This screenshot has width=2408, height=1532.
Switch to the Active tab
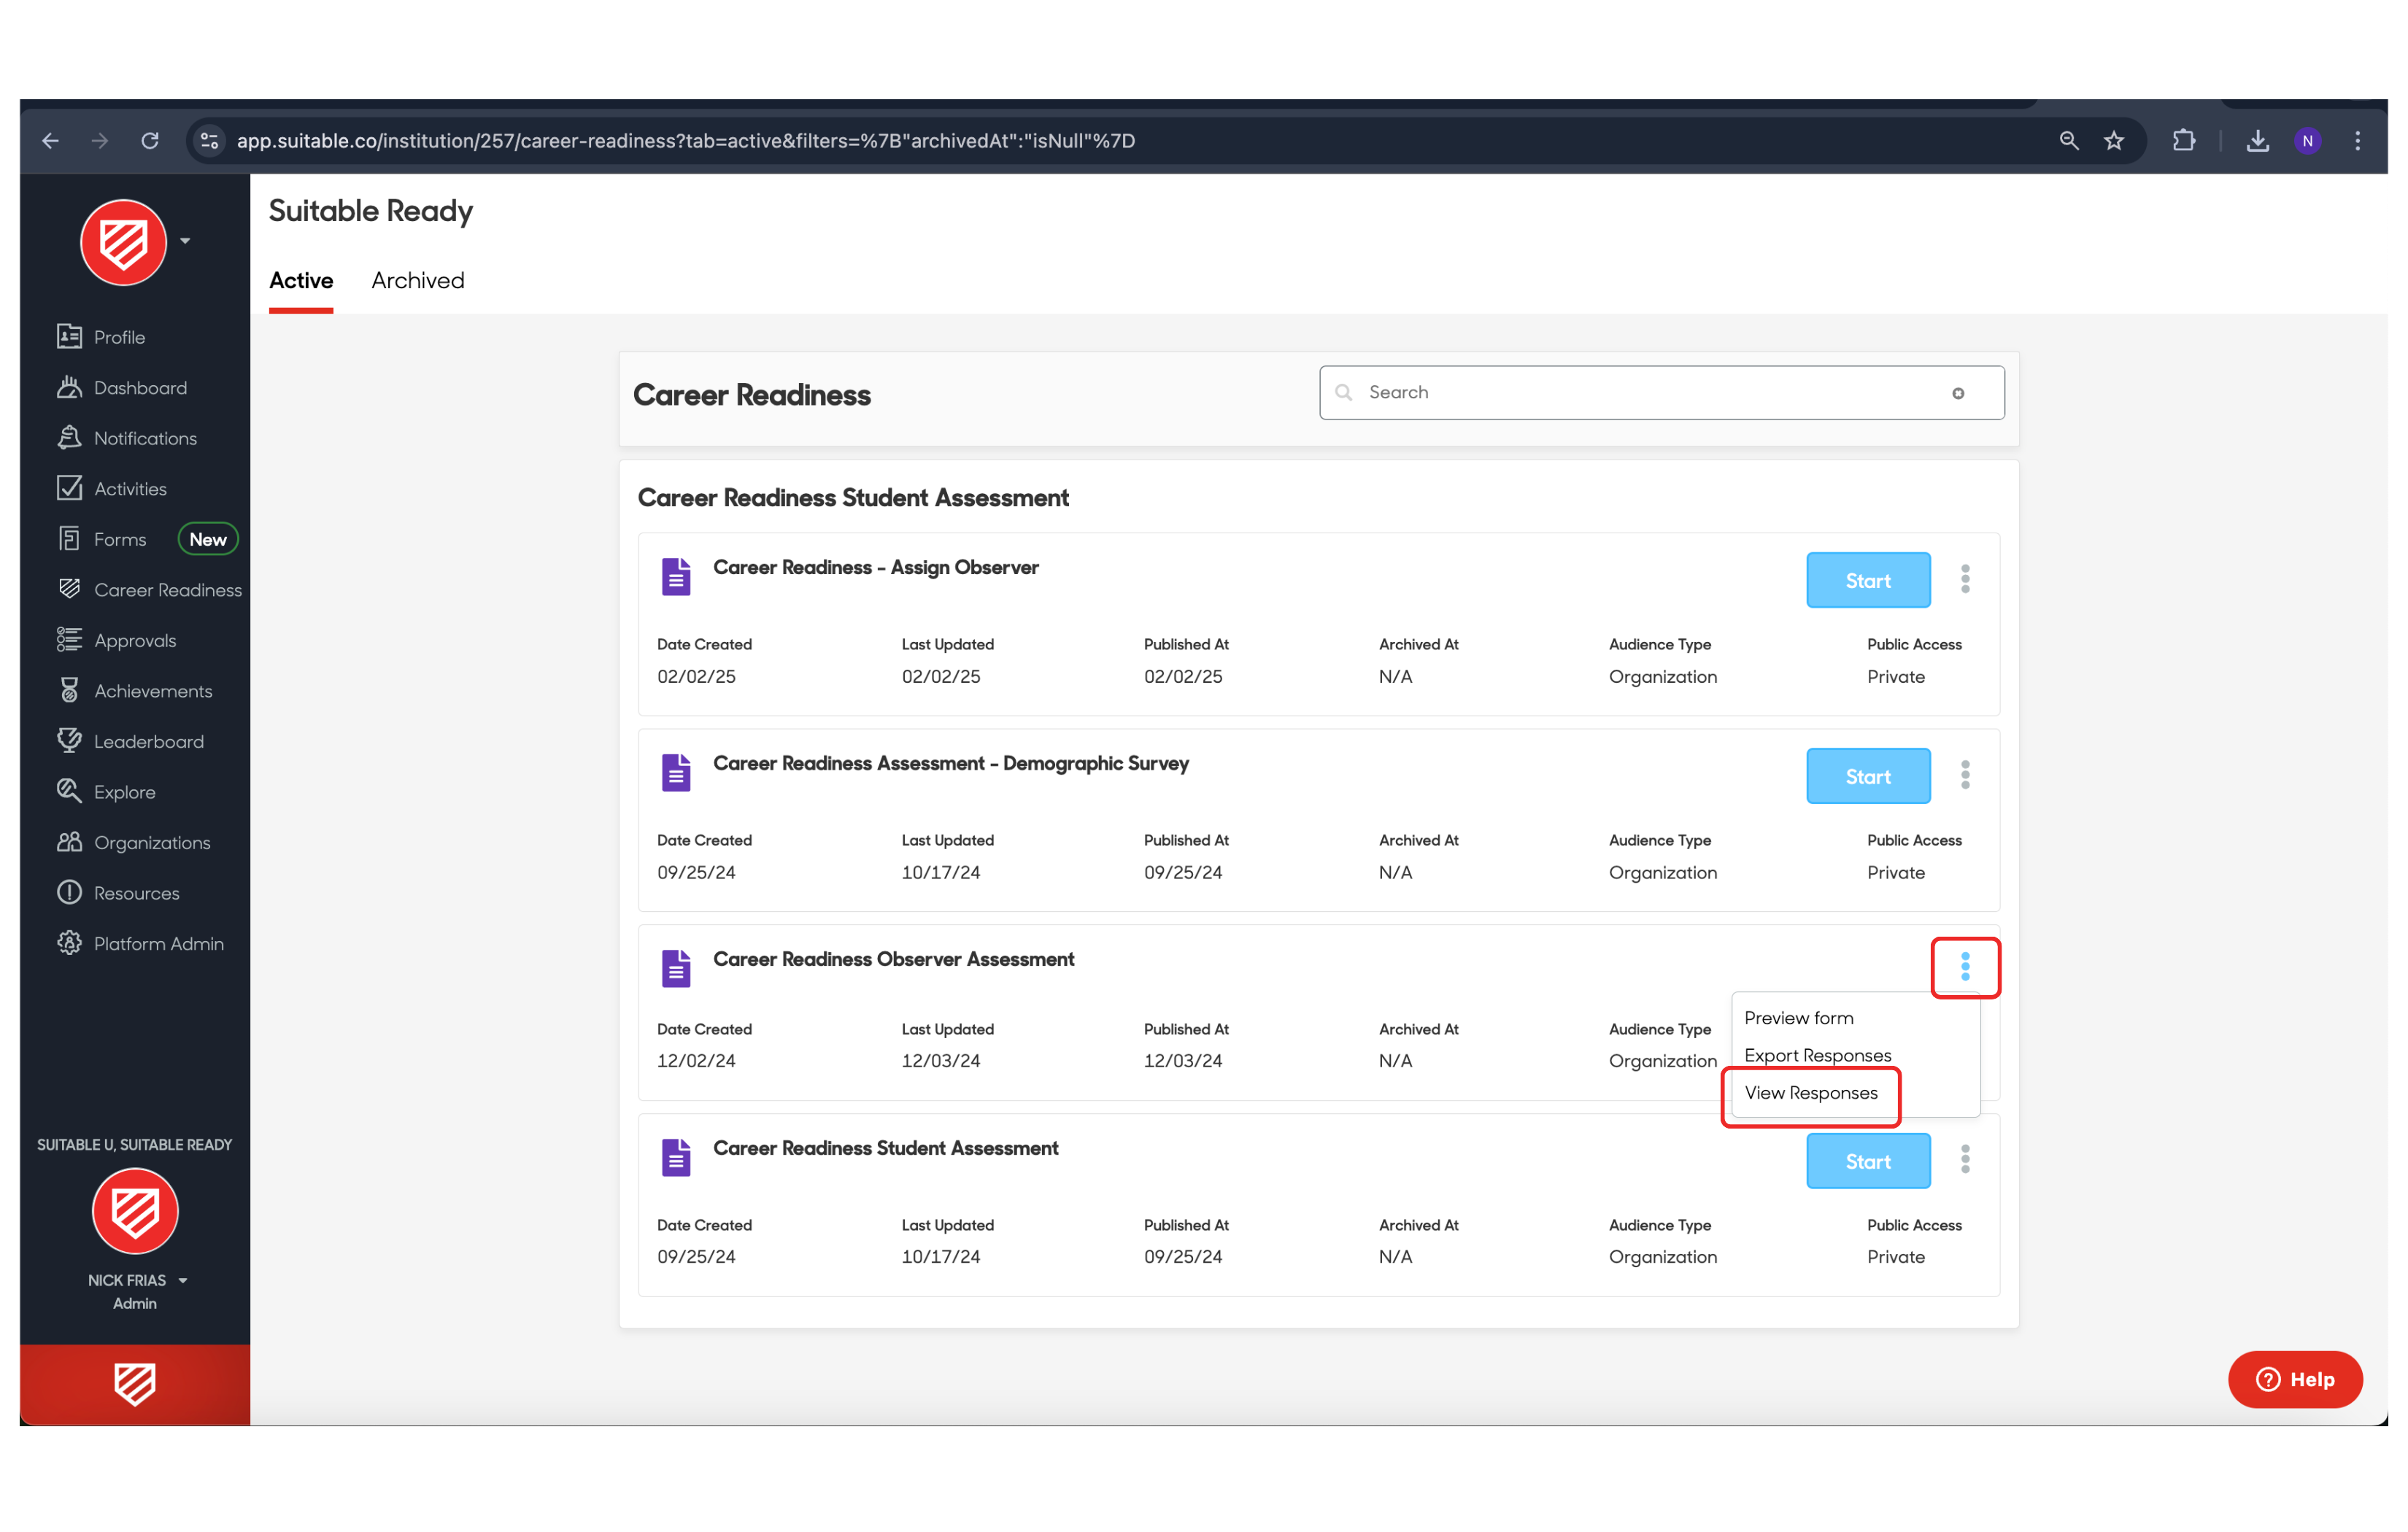click(301, 281)
